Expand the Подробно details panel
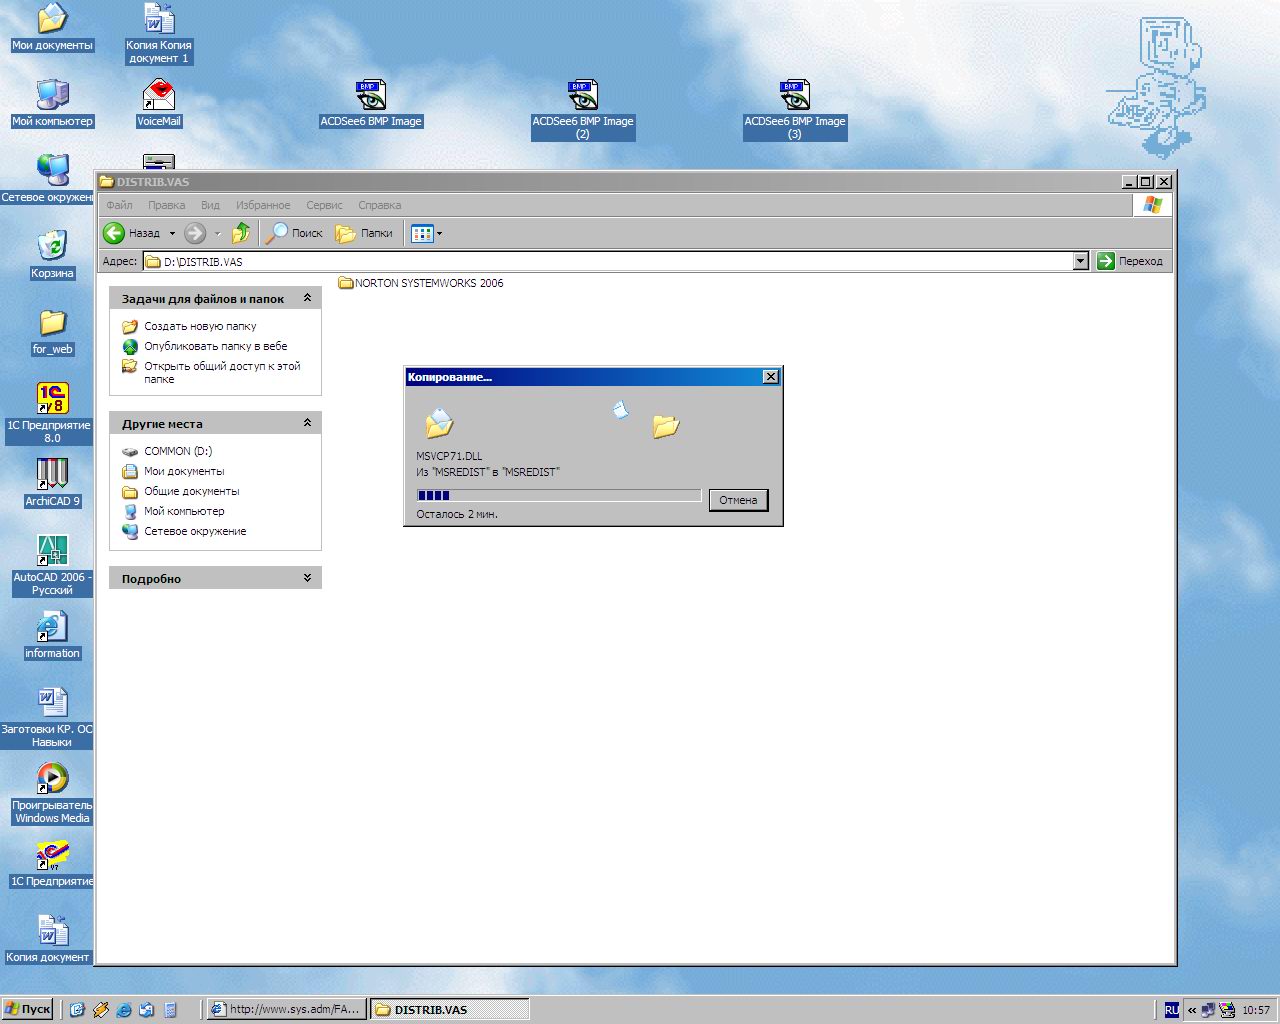This screenshot has height=1024, width=1280. (307, 578)
